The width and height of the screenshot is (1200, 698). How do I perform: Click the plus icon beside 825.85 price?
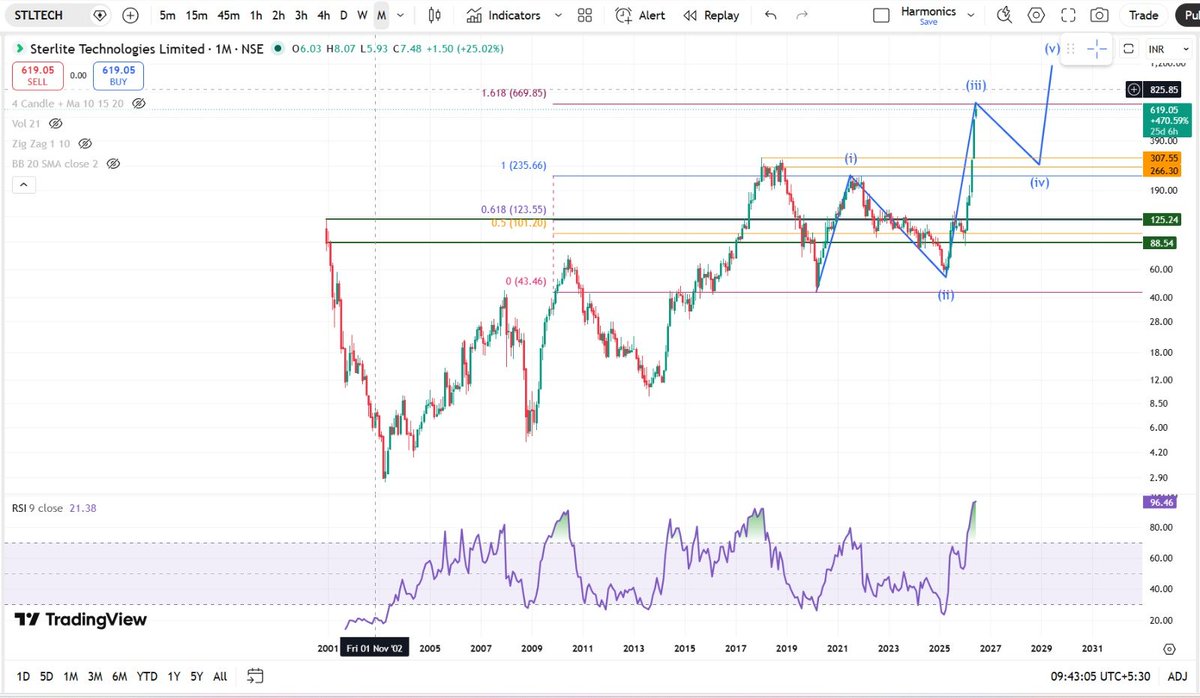1134,89
